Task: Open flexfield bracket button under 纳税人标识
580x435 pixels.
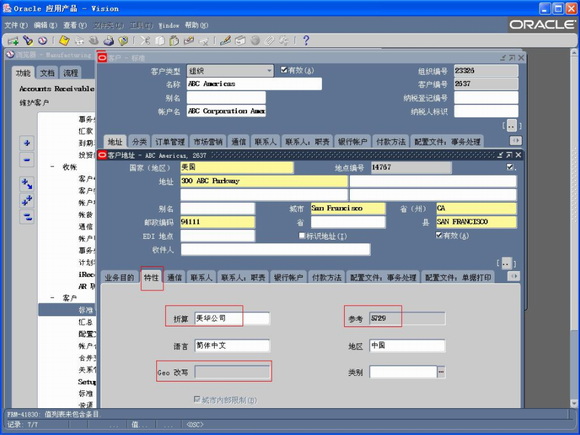Action: 512,126
